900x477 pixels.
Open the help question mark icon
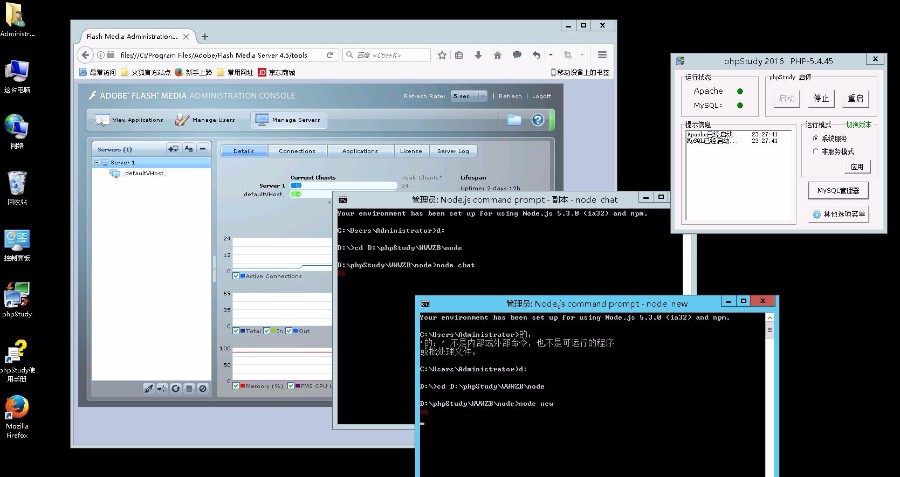click(x=538, y=120)
